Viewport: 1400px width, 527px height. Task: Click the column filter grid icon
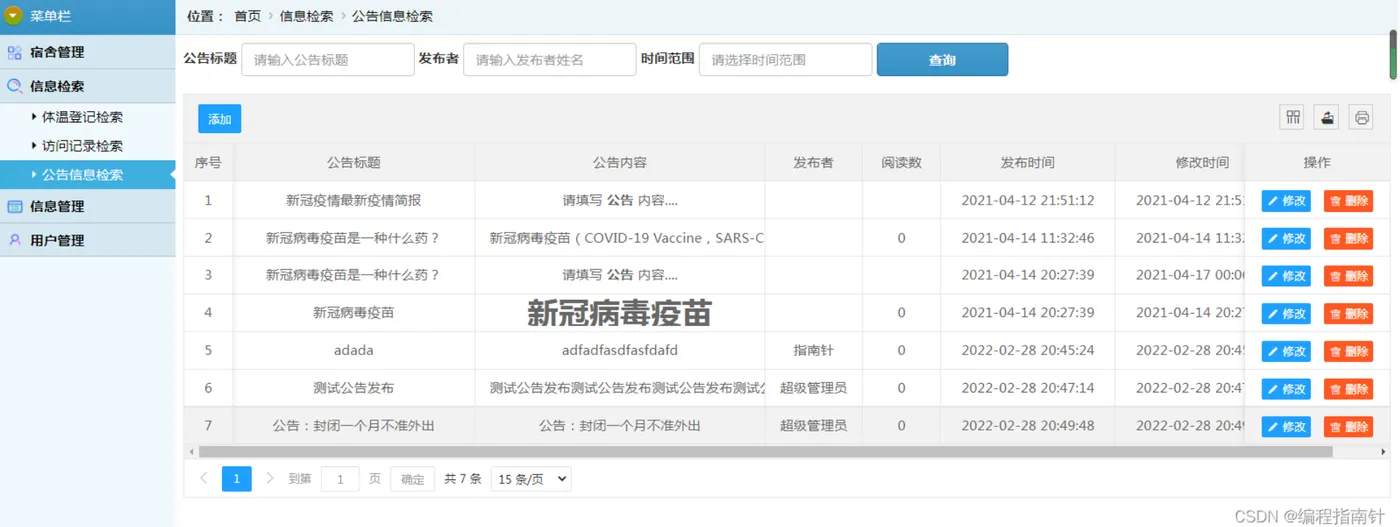(1293, 118)
